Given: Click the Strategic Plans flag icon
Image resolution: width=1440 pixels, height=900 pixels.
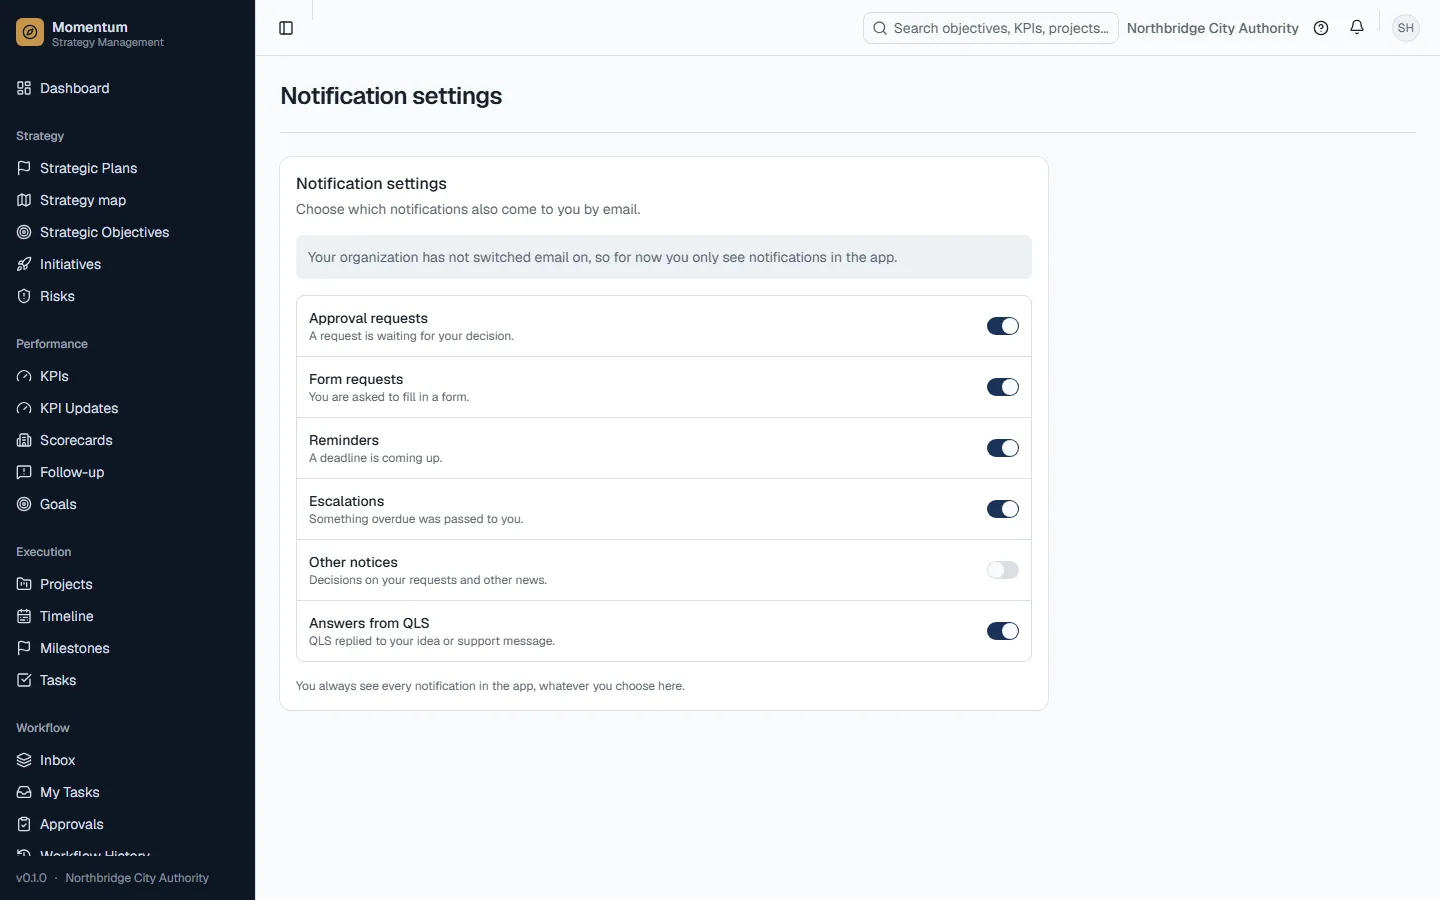Looking at the screenshot, I should [24, 168].
